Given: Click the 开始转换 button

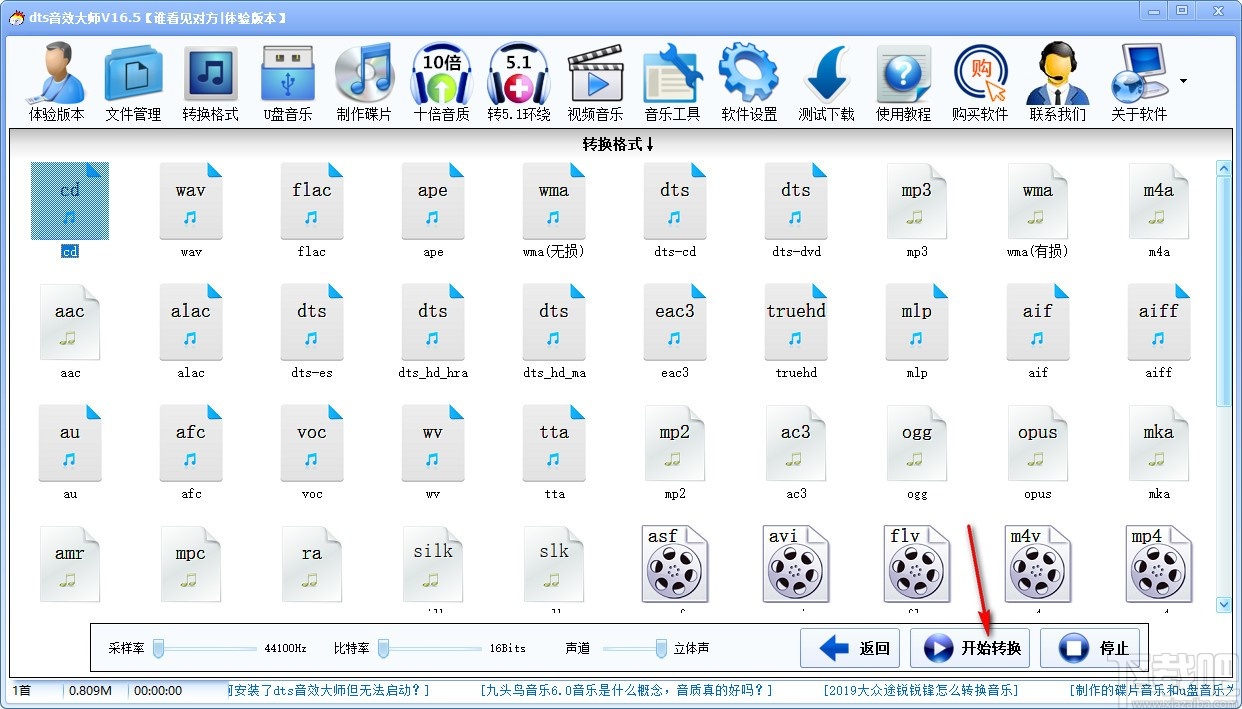Looking at the screenshot, I should point(970,647).
